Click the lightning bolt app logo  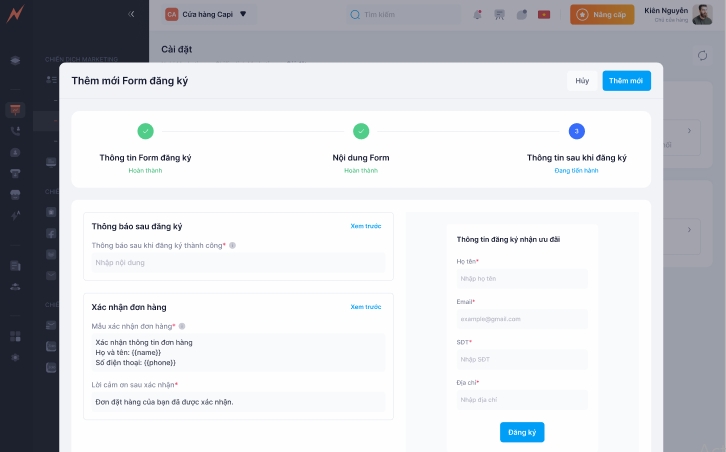coord(15,15)
